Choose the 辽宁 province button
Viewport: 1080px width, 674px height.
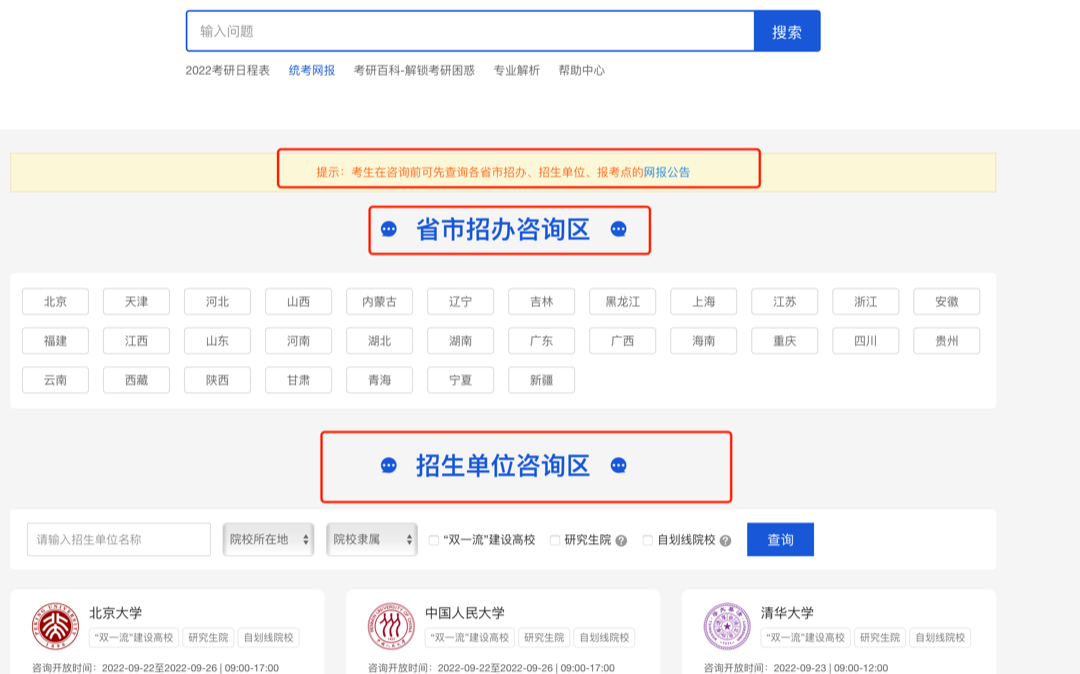point(461,302)
